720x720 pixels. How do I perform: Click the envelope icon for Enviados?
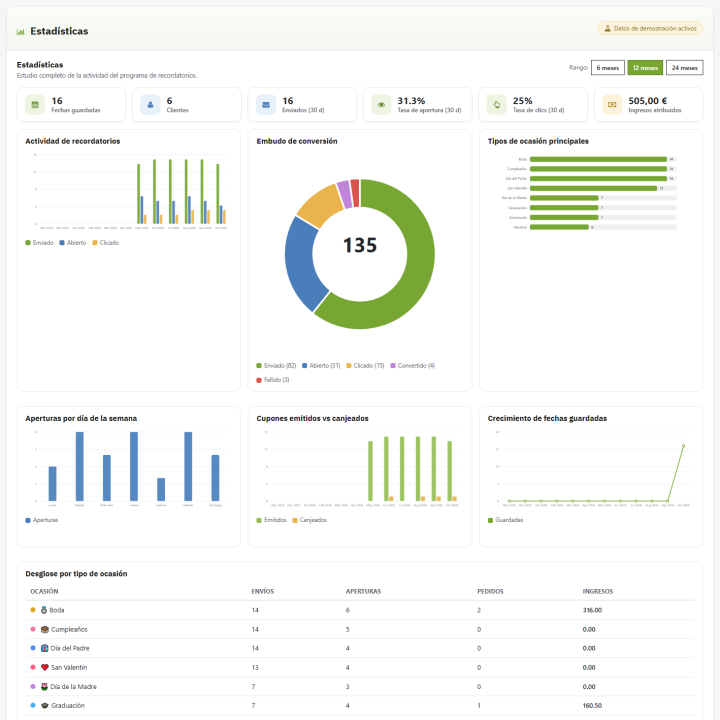click(x=266, y=105)
